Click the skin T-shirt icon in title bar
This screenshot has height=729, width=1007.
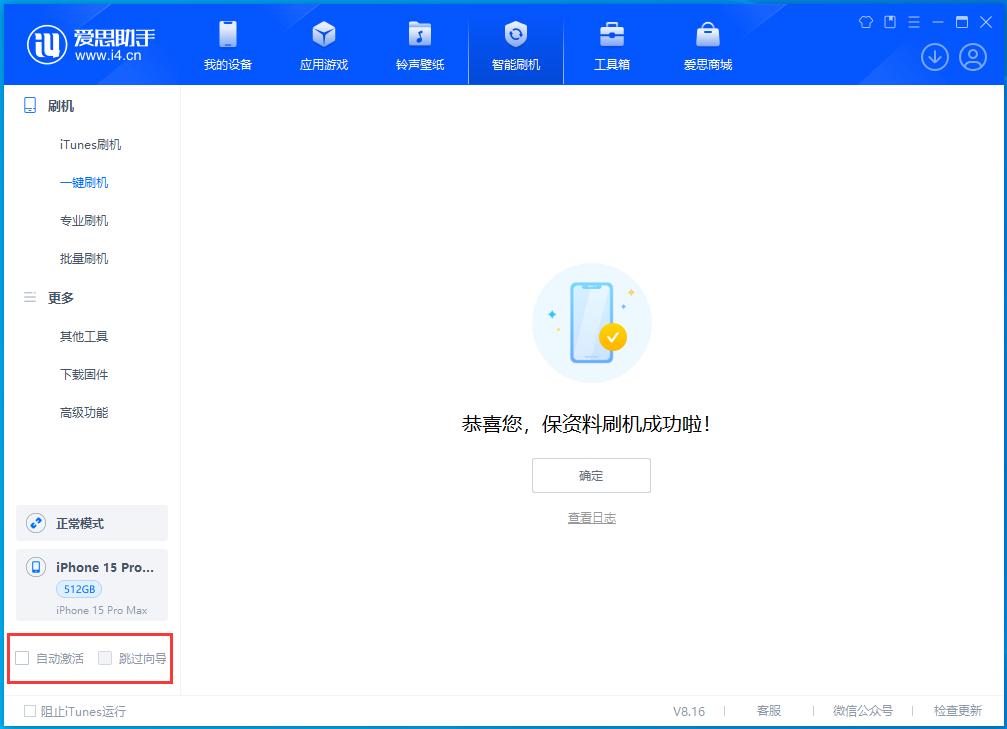tap(866, 22)
